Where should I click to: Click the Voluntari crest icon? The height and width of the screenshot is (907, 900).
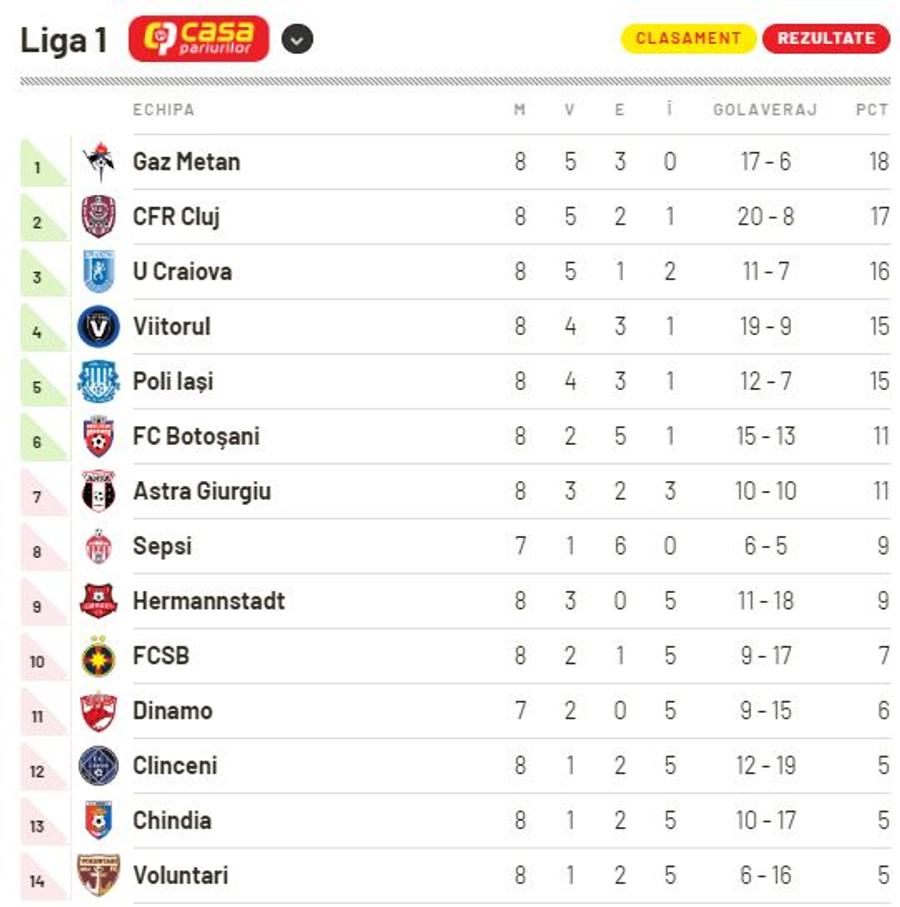tap(99, 875)
